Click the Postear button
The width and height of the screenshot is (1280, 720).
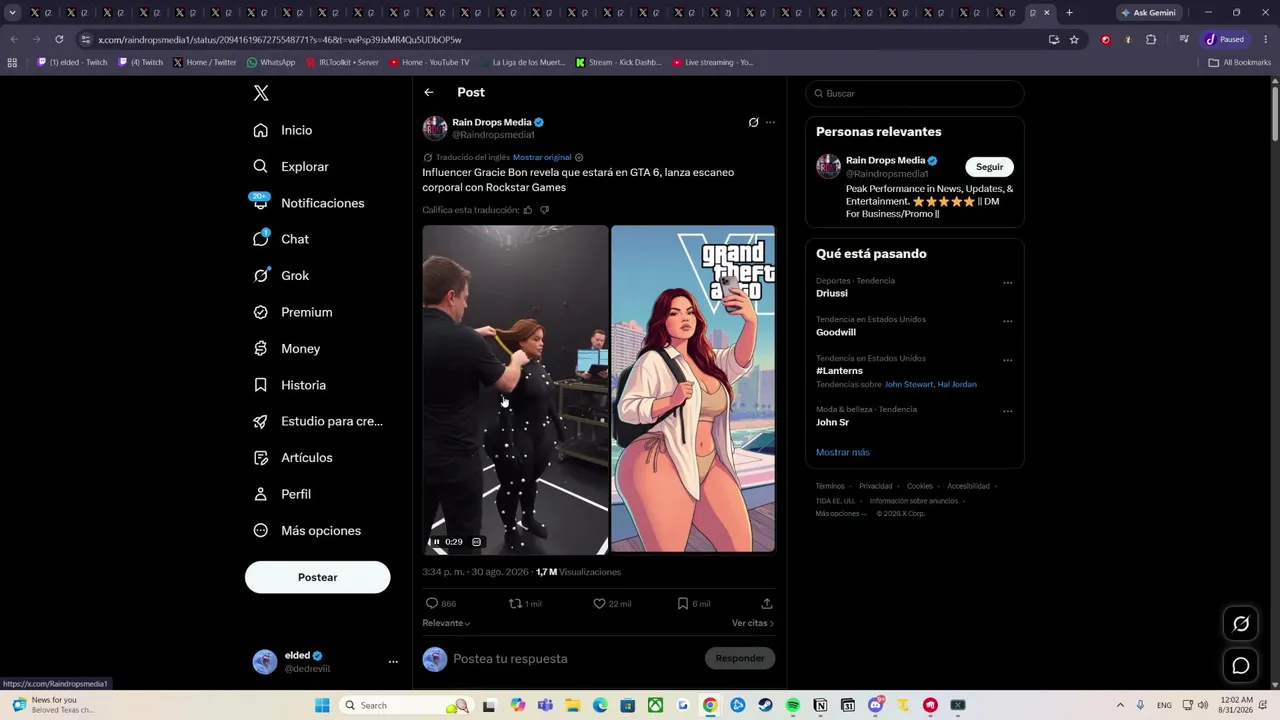click(x=318, y=577)
